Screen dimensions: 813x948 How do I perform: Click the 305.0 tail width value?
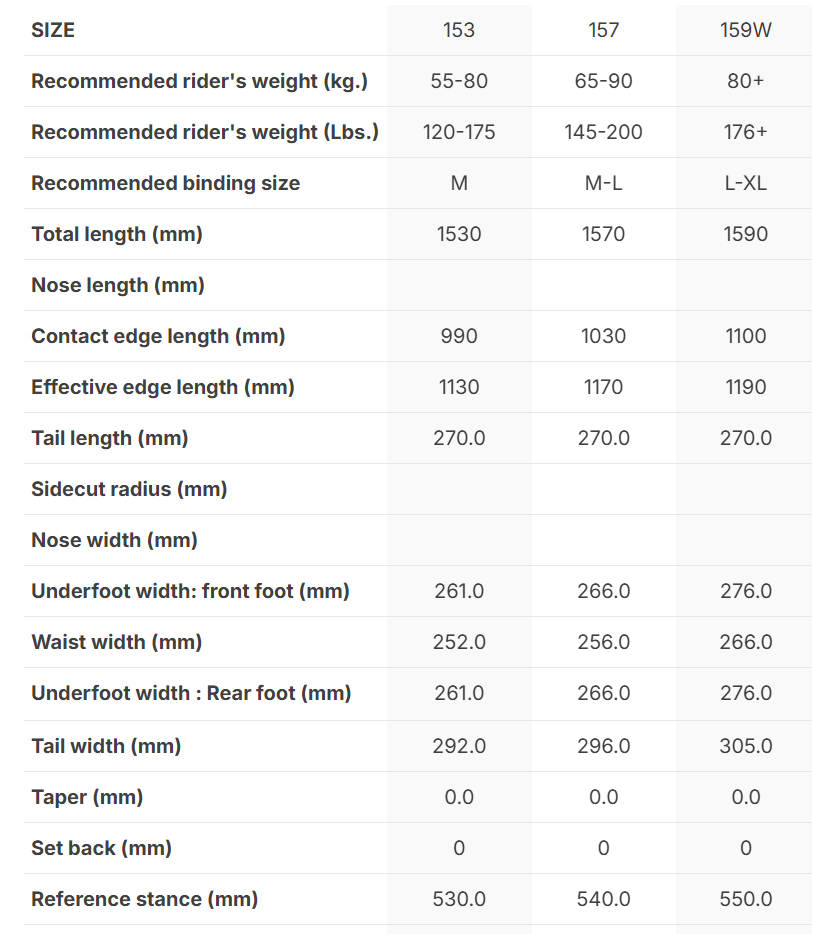[746, 746]
